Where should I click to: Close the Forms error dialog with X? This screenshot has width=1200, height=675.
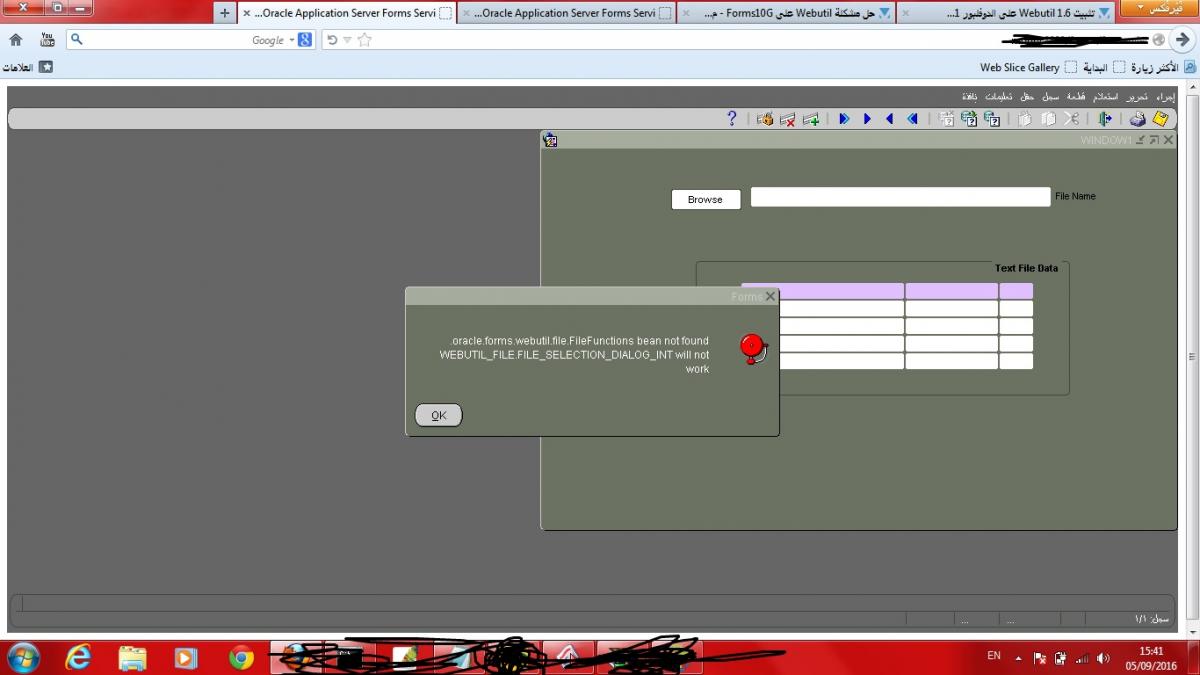pyautogui.click(x=770, y=296)
